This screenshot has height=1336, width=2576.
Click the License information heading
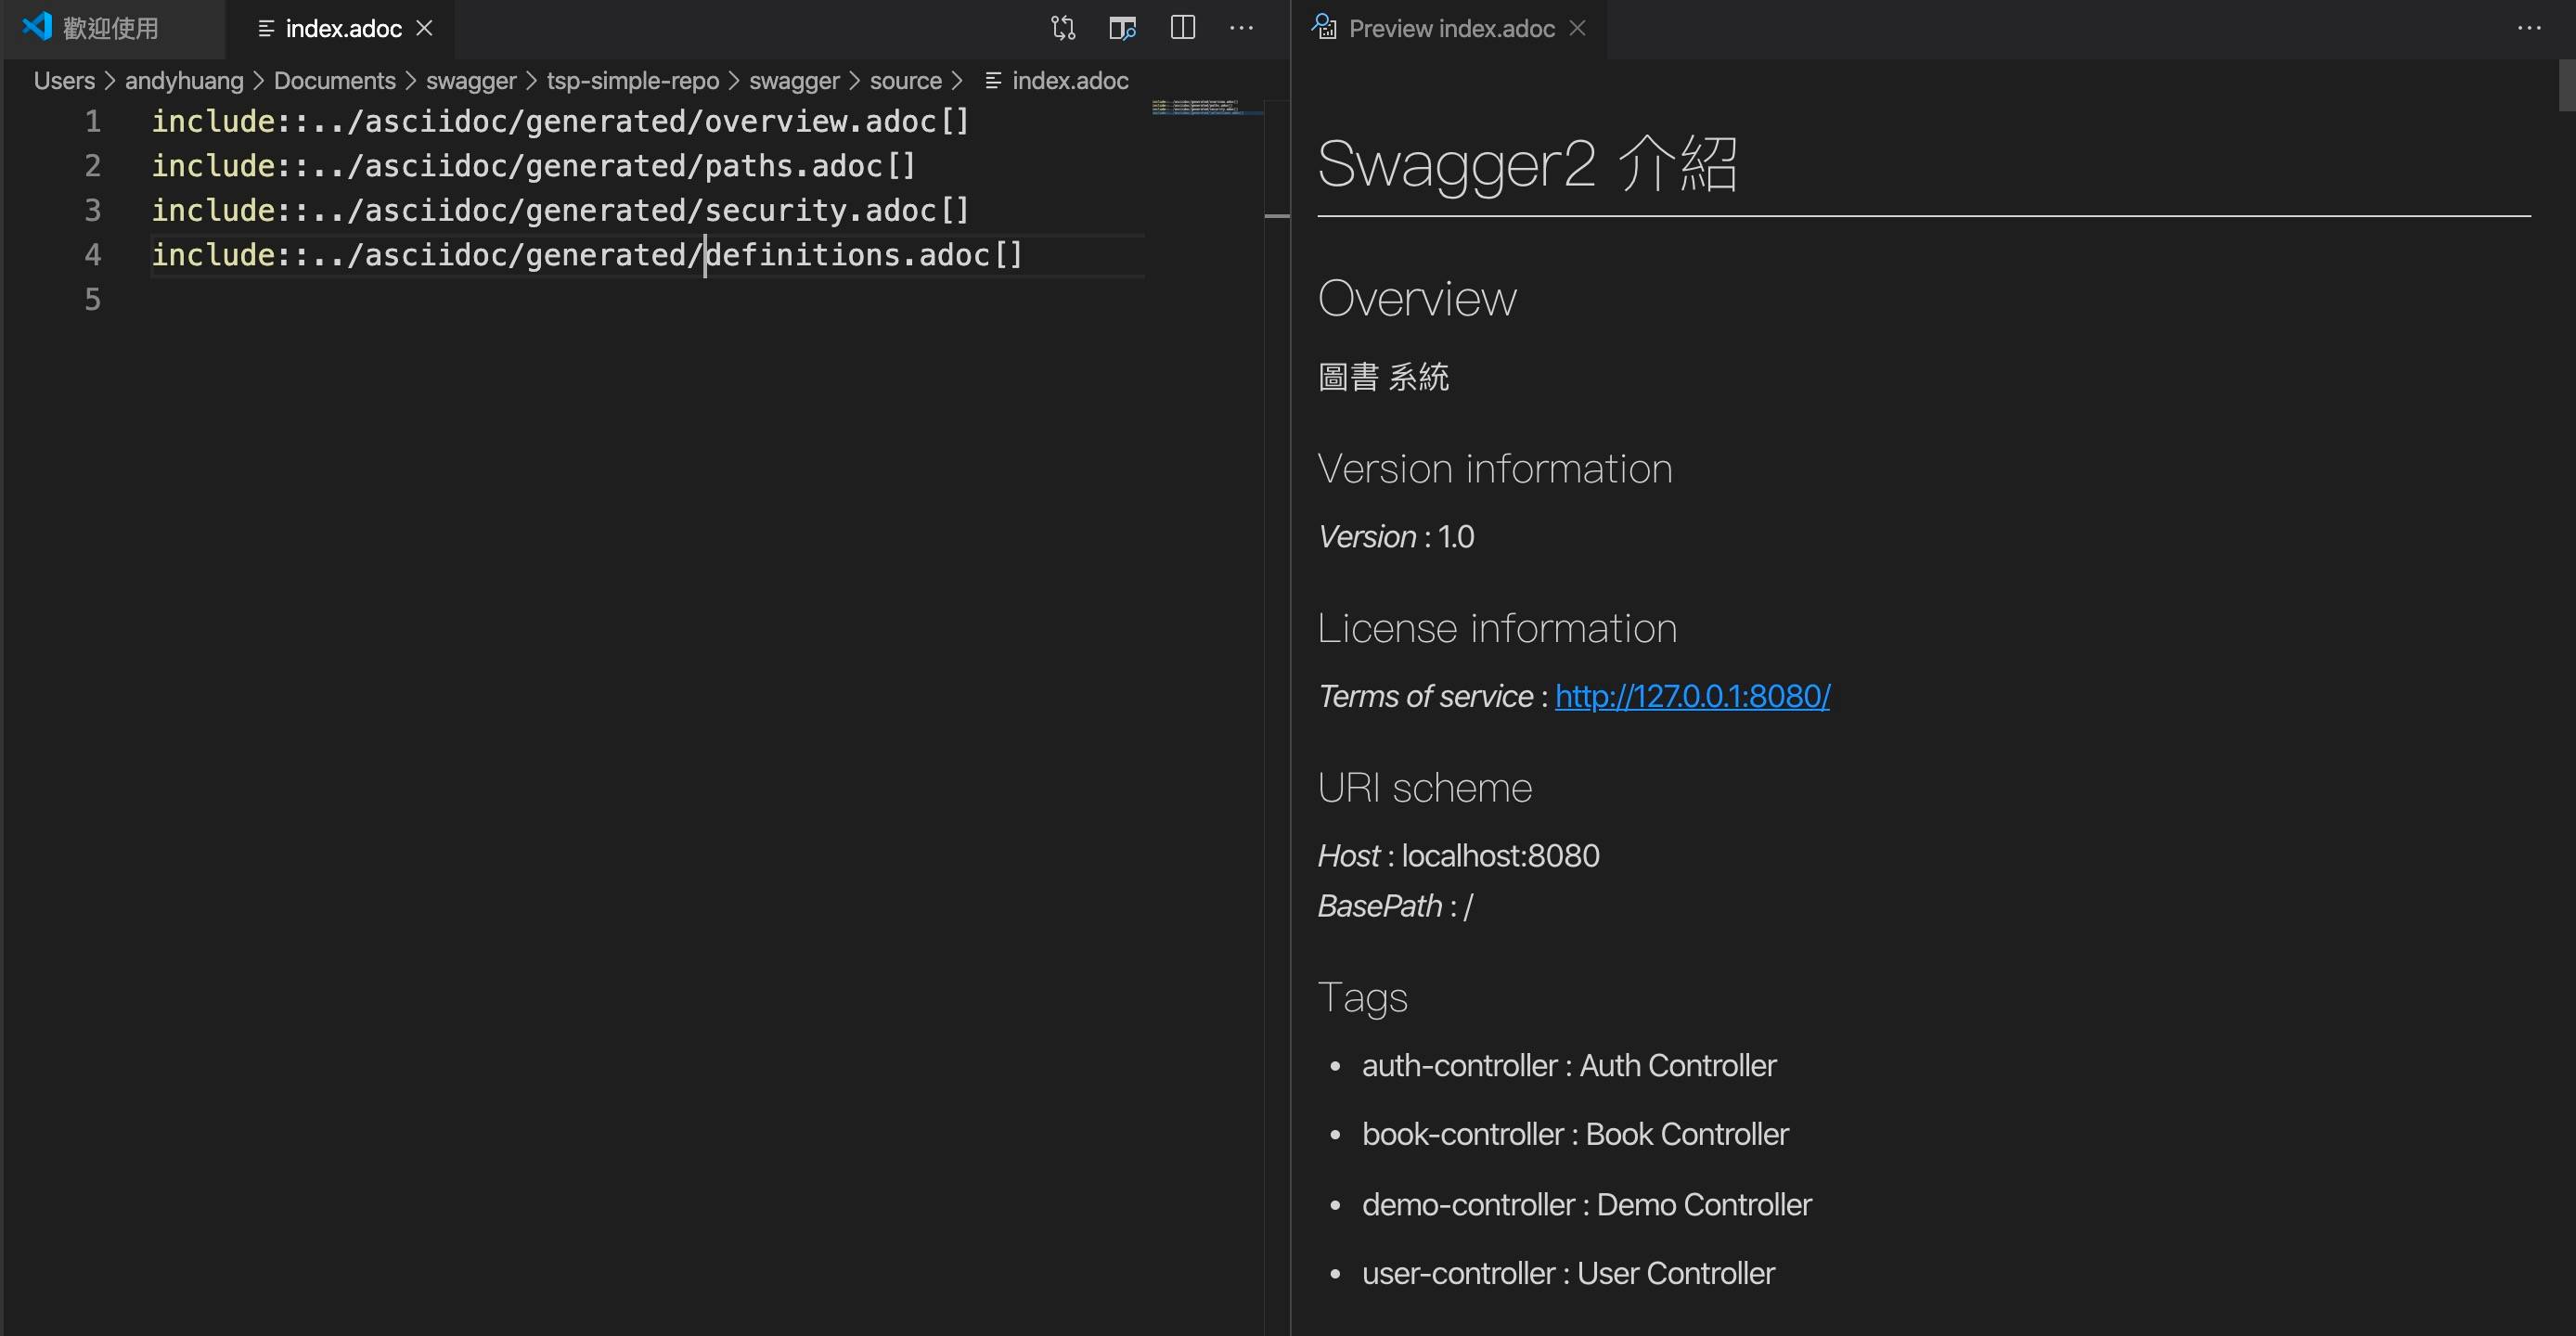(1497, 628)
